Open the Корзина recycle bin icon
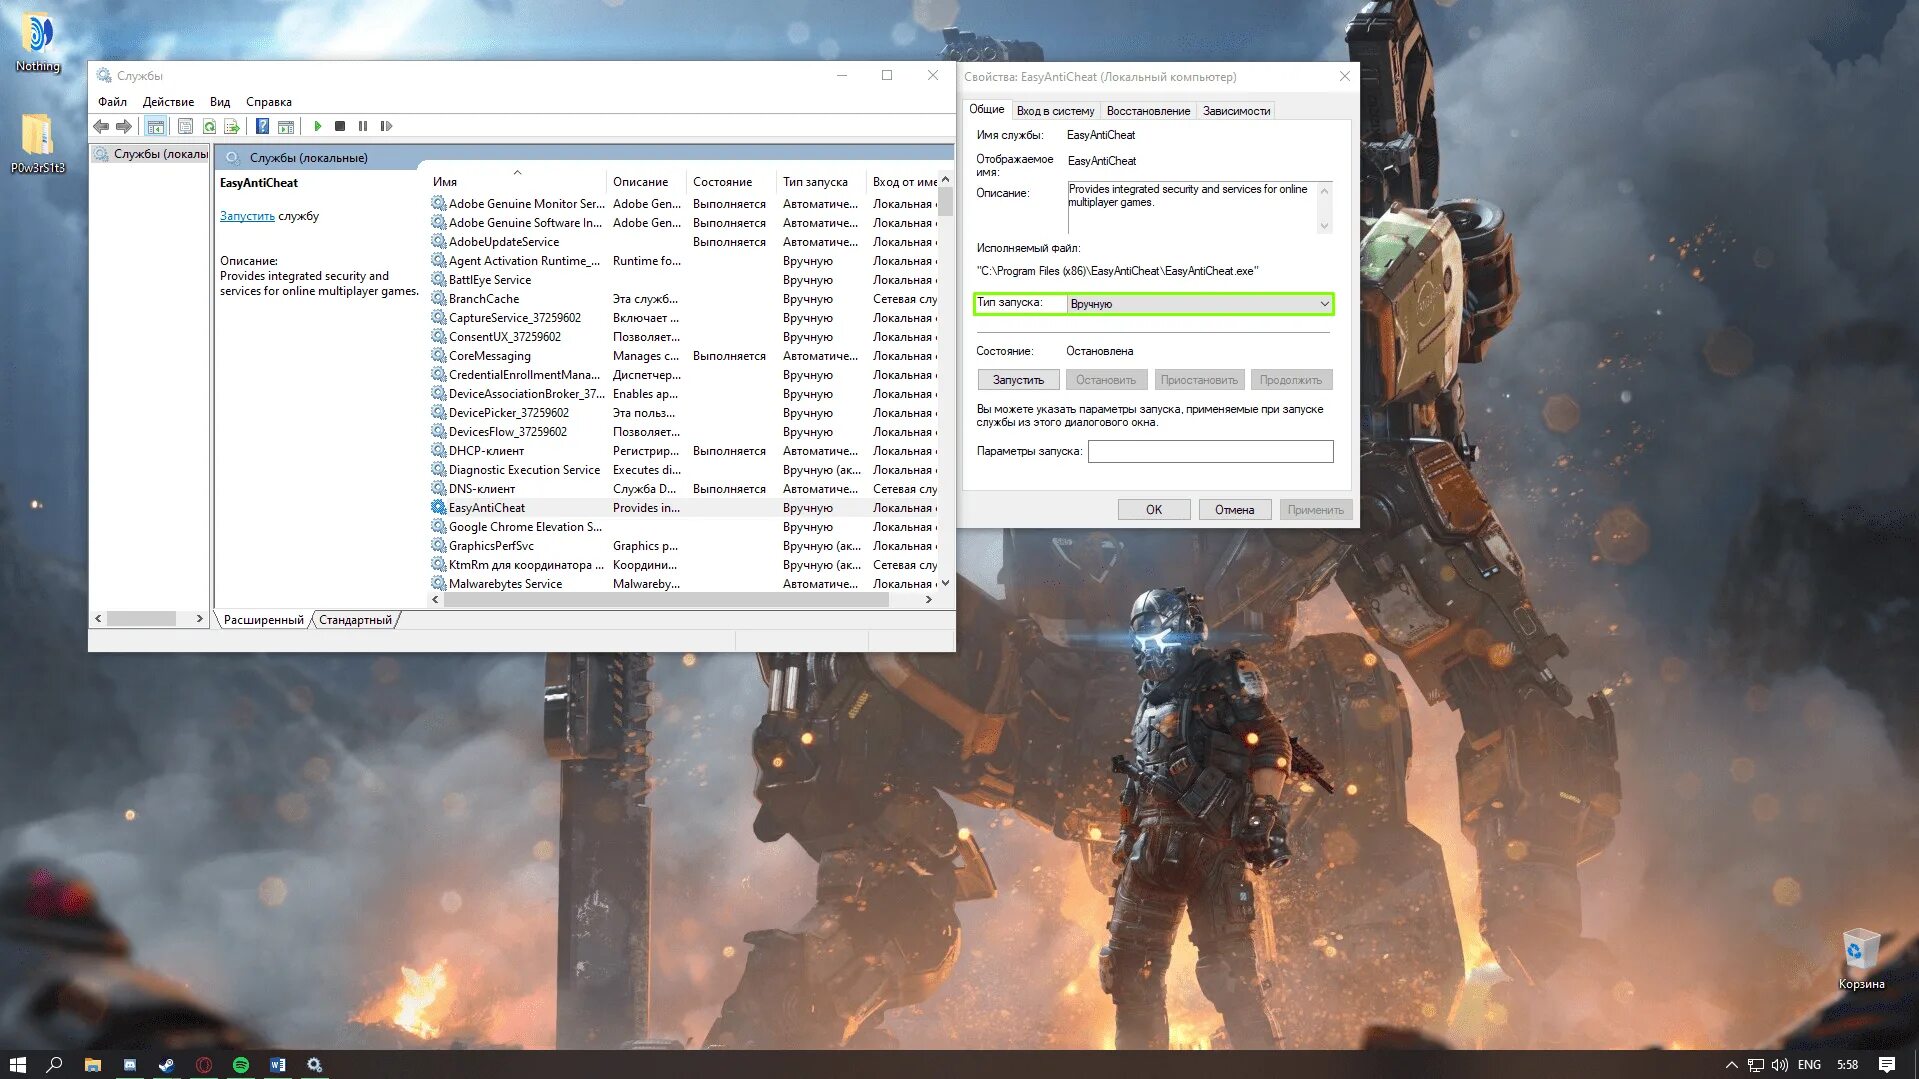The width and height of the screenshot is (1919, 1079). pos(1861,960)
